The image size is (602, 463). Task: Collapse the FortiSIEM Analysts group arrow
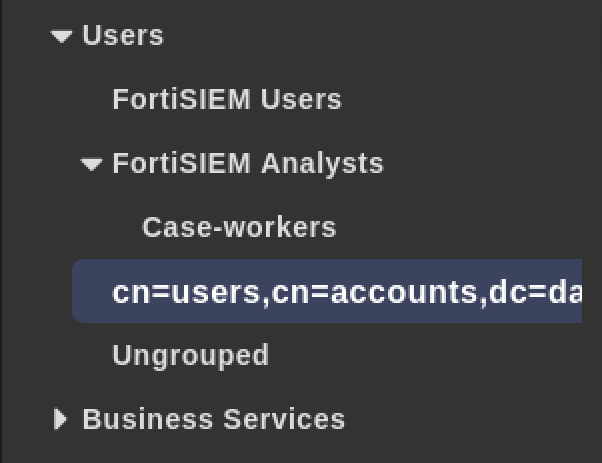click(92, 164)
